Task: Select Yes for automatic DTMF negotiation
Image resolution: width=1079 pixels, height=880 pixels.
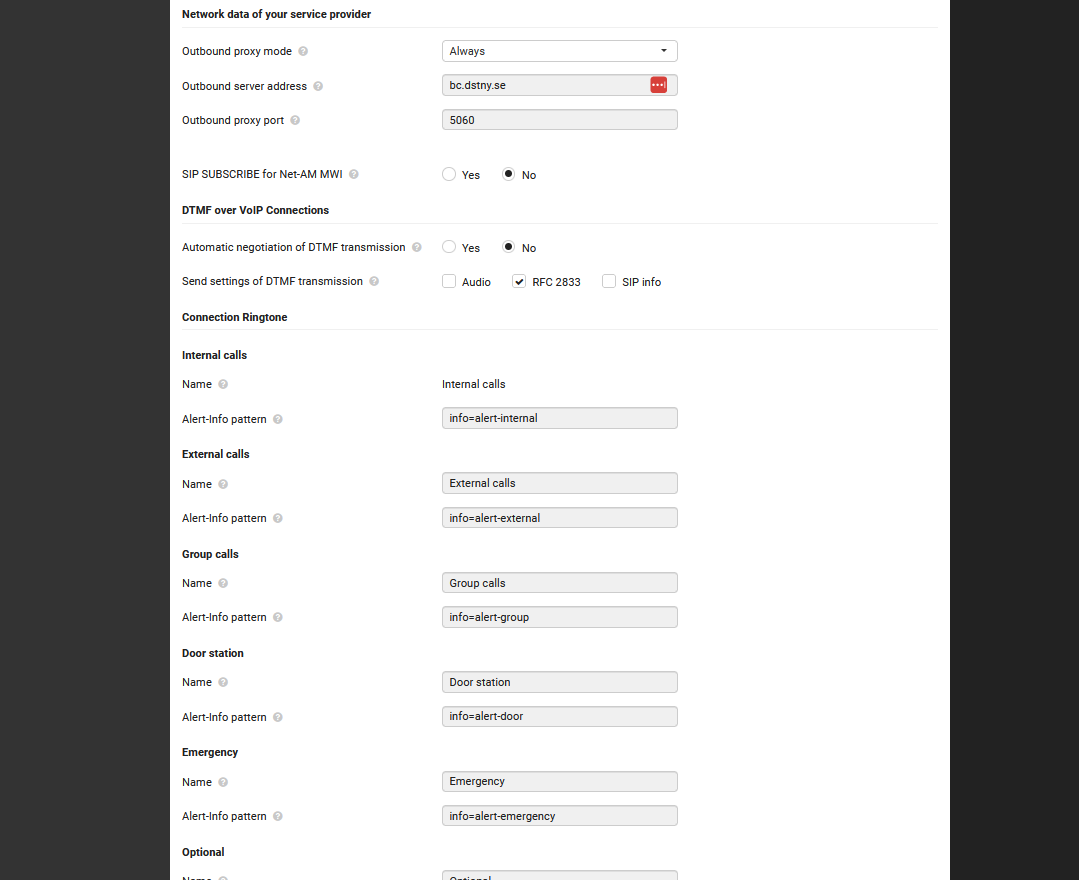Action: (449, 247)
